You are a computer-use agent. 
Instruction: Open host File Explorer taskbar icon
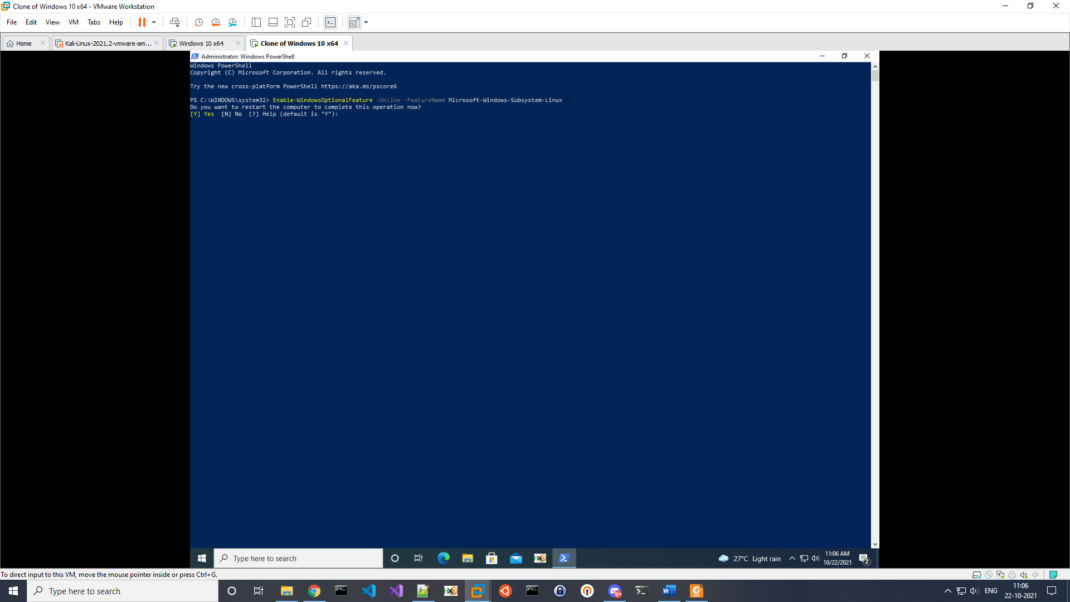point(287,591)
